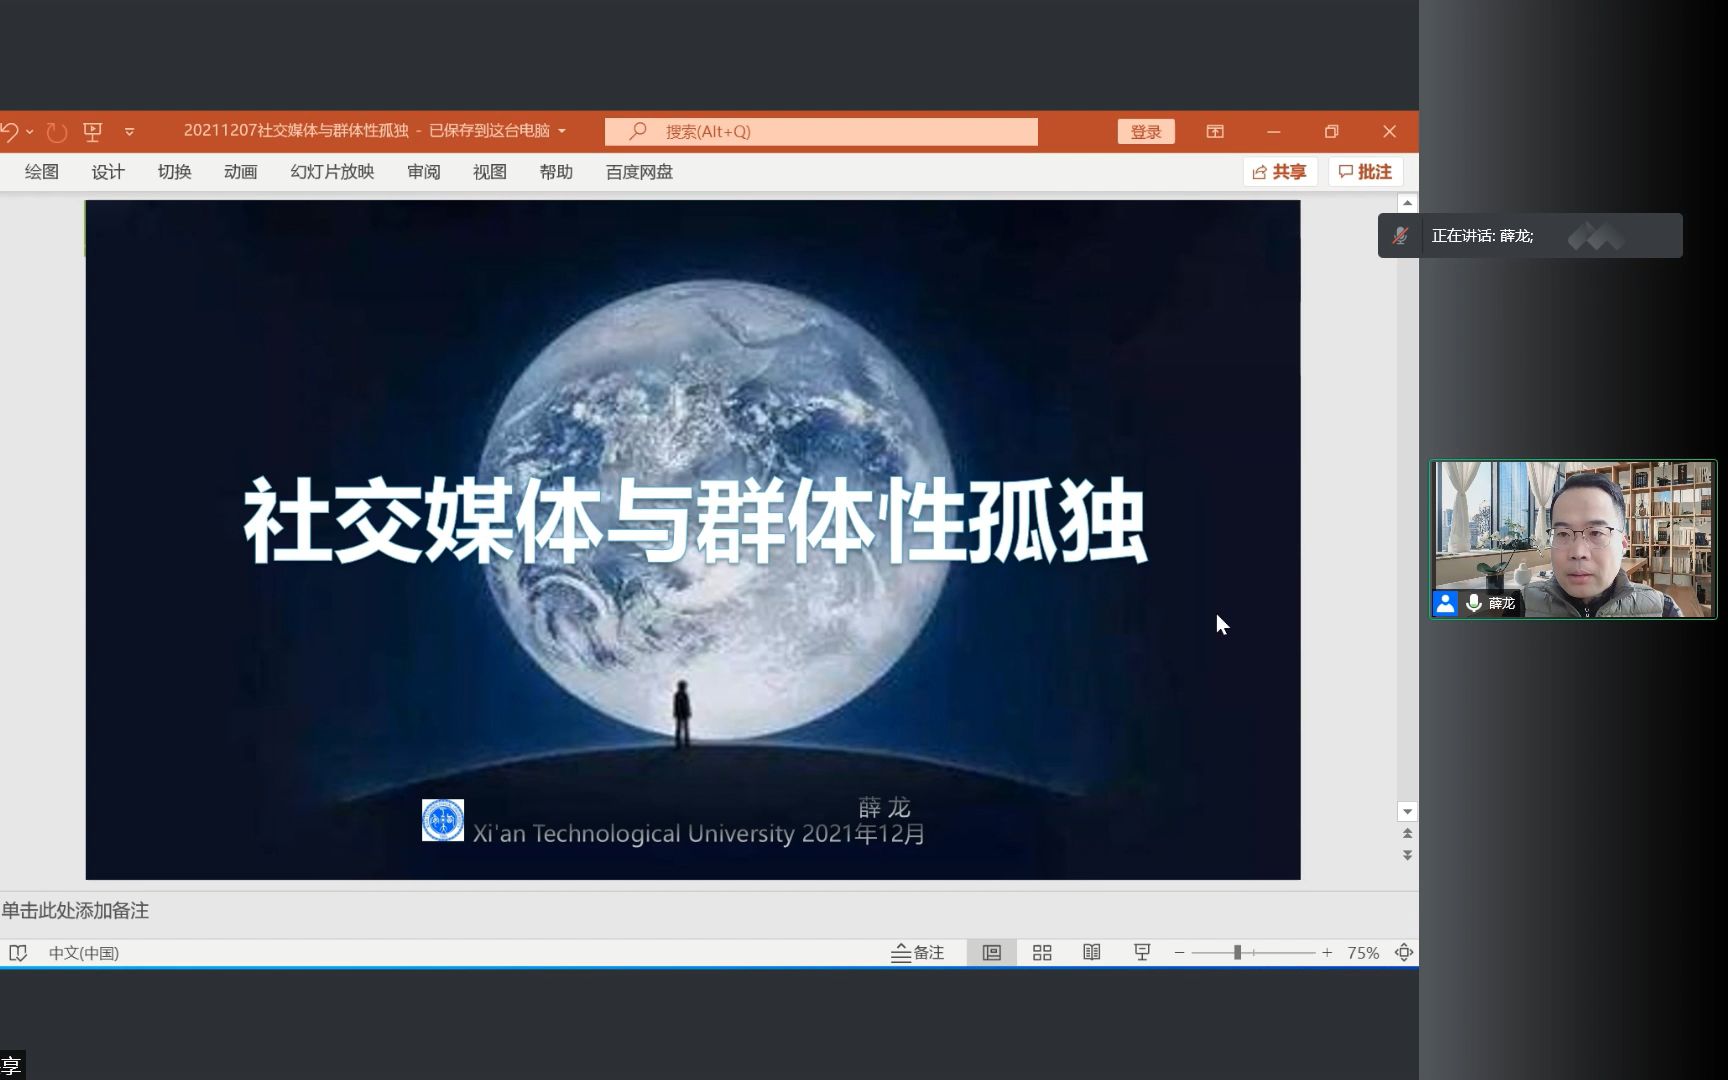Minimize the PowerPoint window
The image size is (1728, 1080).
pos(1273,131)
